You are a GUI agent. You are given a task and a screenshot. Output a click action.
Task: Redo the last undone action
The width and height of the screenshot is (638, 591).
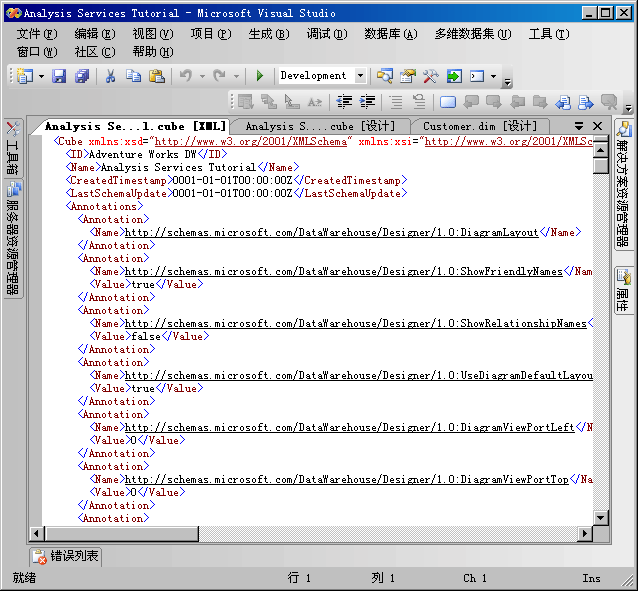[x=220, y=76]
